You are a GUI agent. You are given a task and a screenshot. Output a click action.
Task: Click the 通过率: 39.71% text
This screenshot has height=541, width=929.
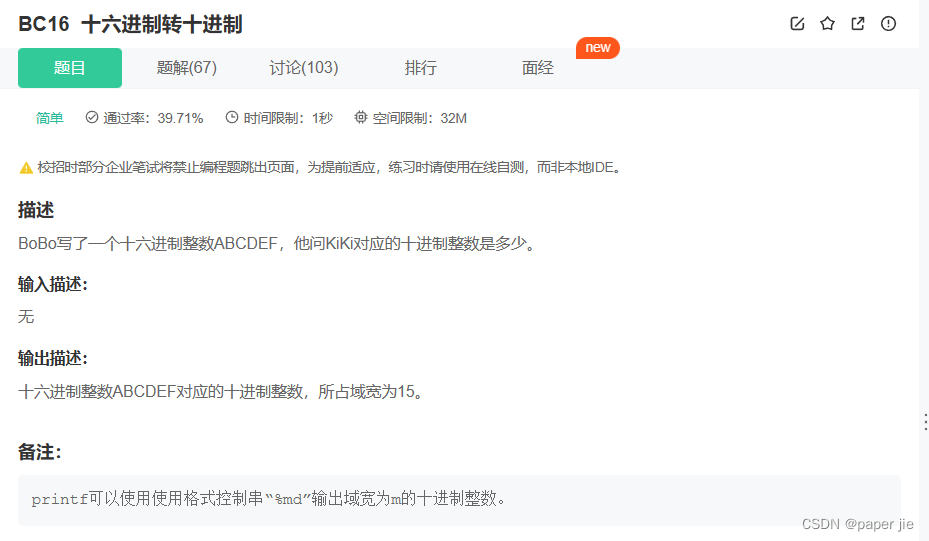coord(153,118)
